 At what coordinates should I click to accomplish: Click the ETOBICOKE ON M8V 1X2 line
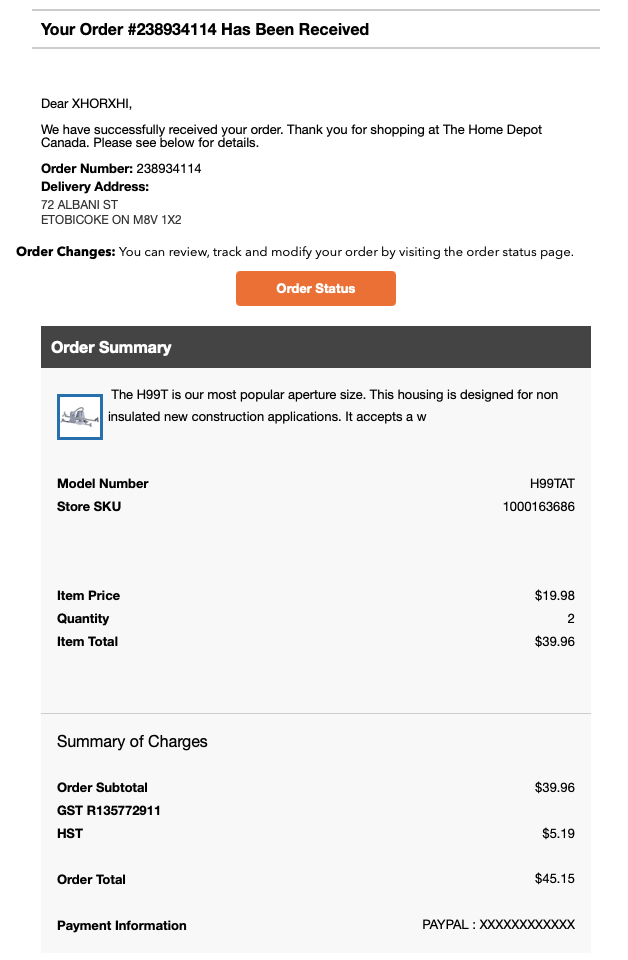[111, 220]
